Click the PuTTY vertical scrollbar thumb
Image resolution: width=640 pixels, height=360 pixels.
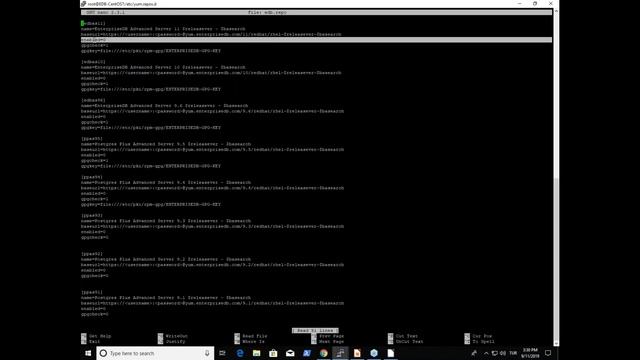[x=556, y=258]
